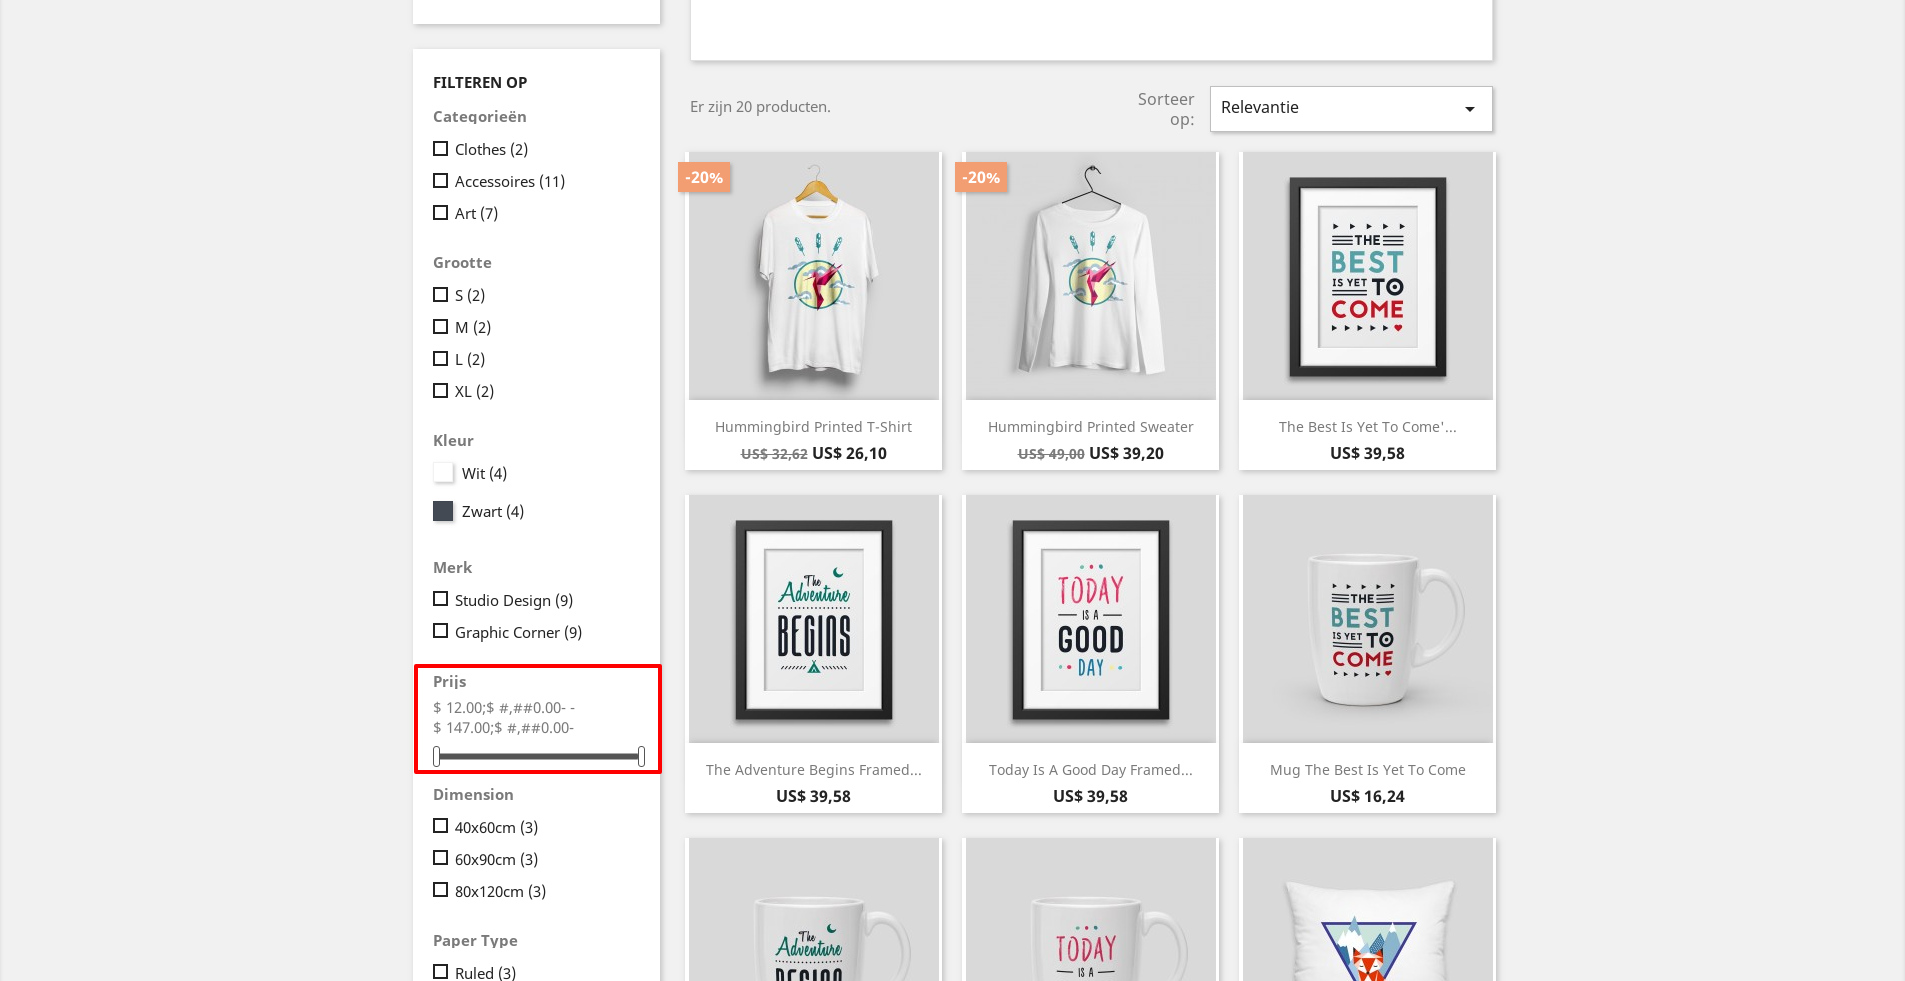Click the Wit (4) color label
This screenshot has height=981, width=1905.
click(484, 473)
